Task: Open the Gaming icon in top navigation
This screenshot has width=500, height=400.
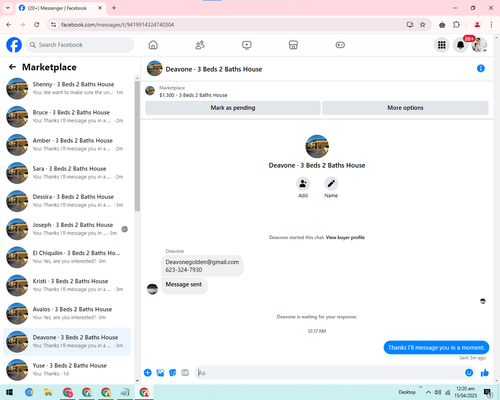Action: pyautogui.click(x=340, y=45)
